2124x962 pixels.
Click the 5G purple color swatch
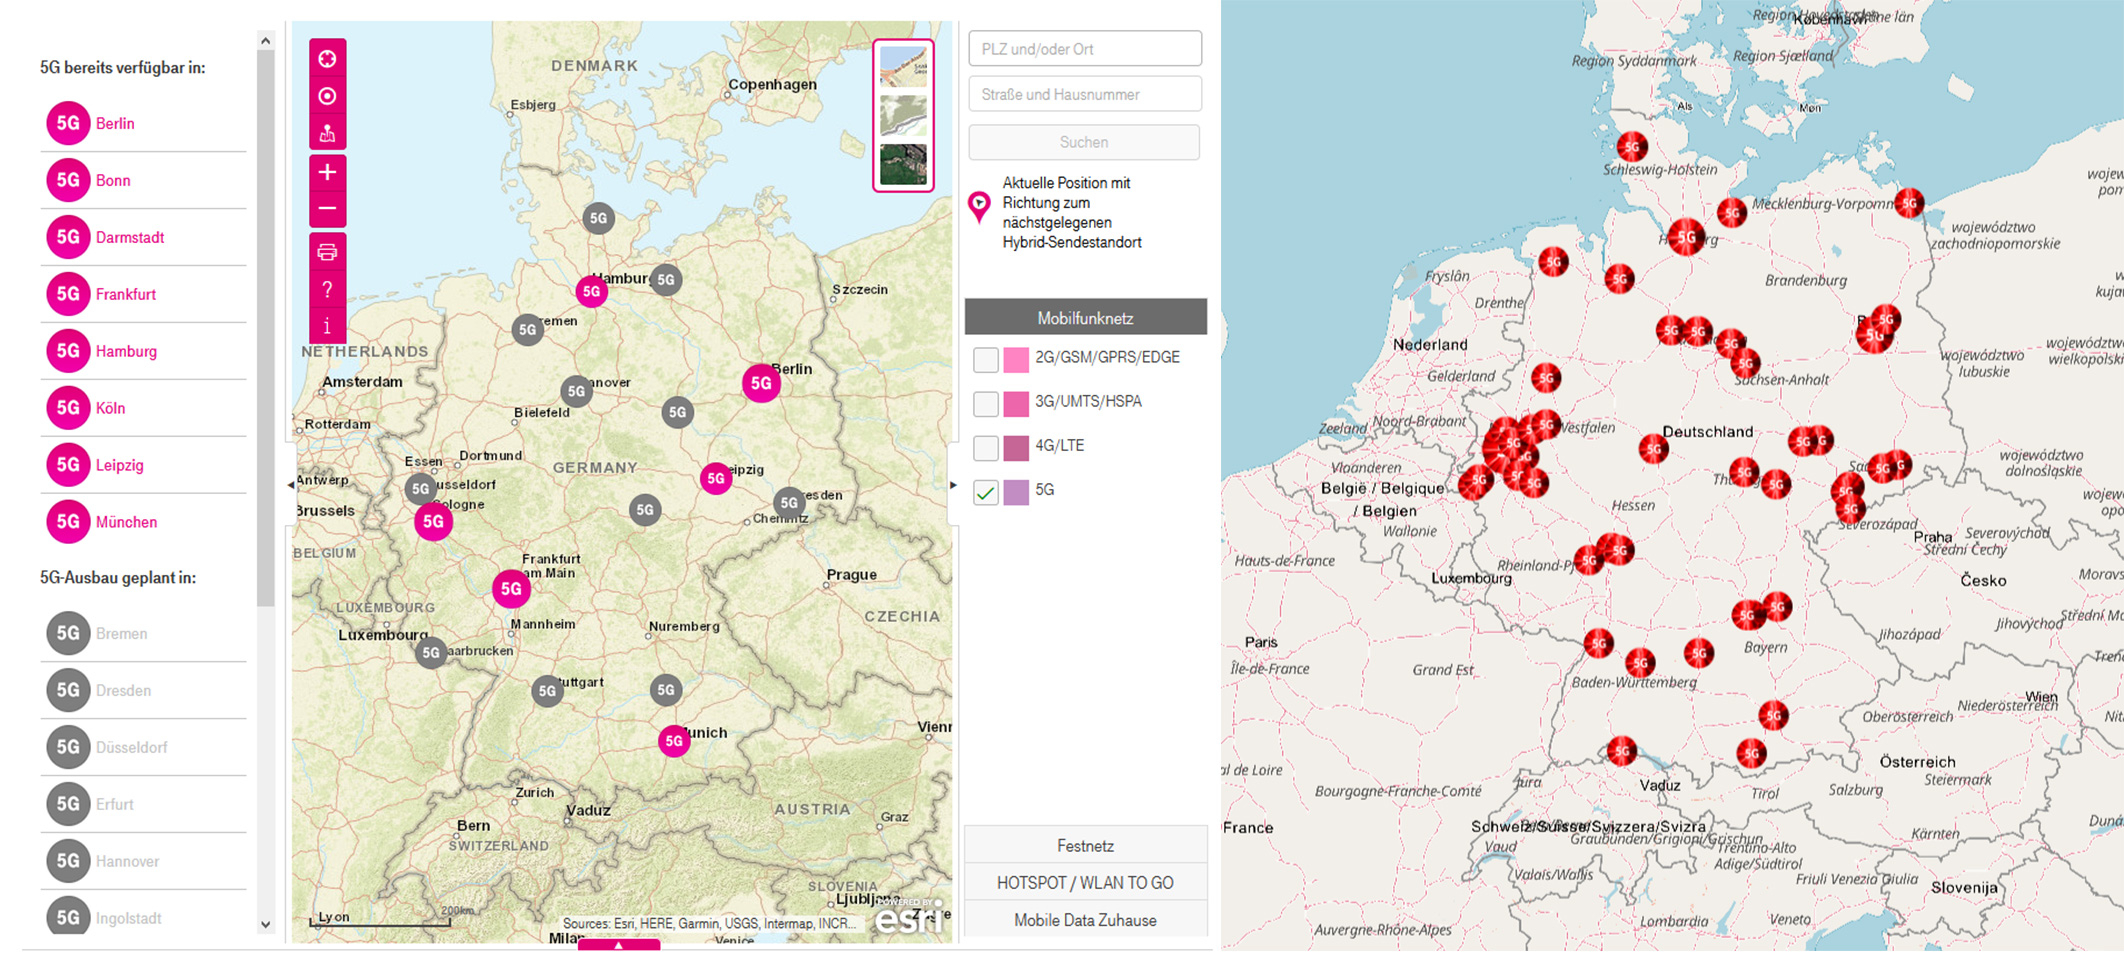(x=1016, y=492)
